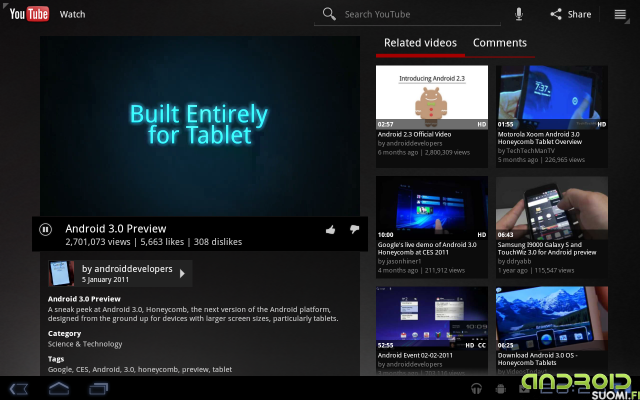640x400 pixels.
Task: Open the overflow menu icon
Action: [x=620, y=14]
